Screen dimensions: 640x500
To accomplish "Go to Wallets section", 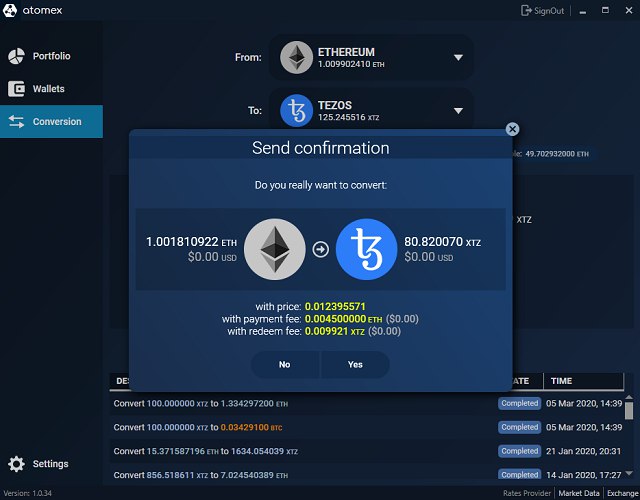I will [x=51, y=89].
